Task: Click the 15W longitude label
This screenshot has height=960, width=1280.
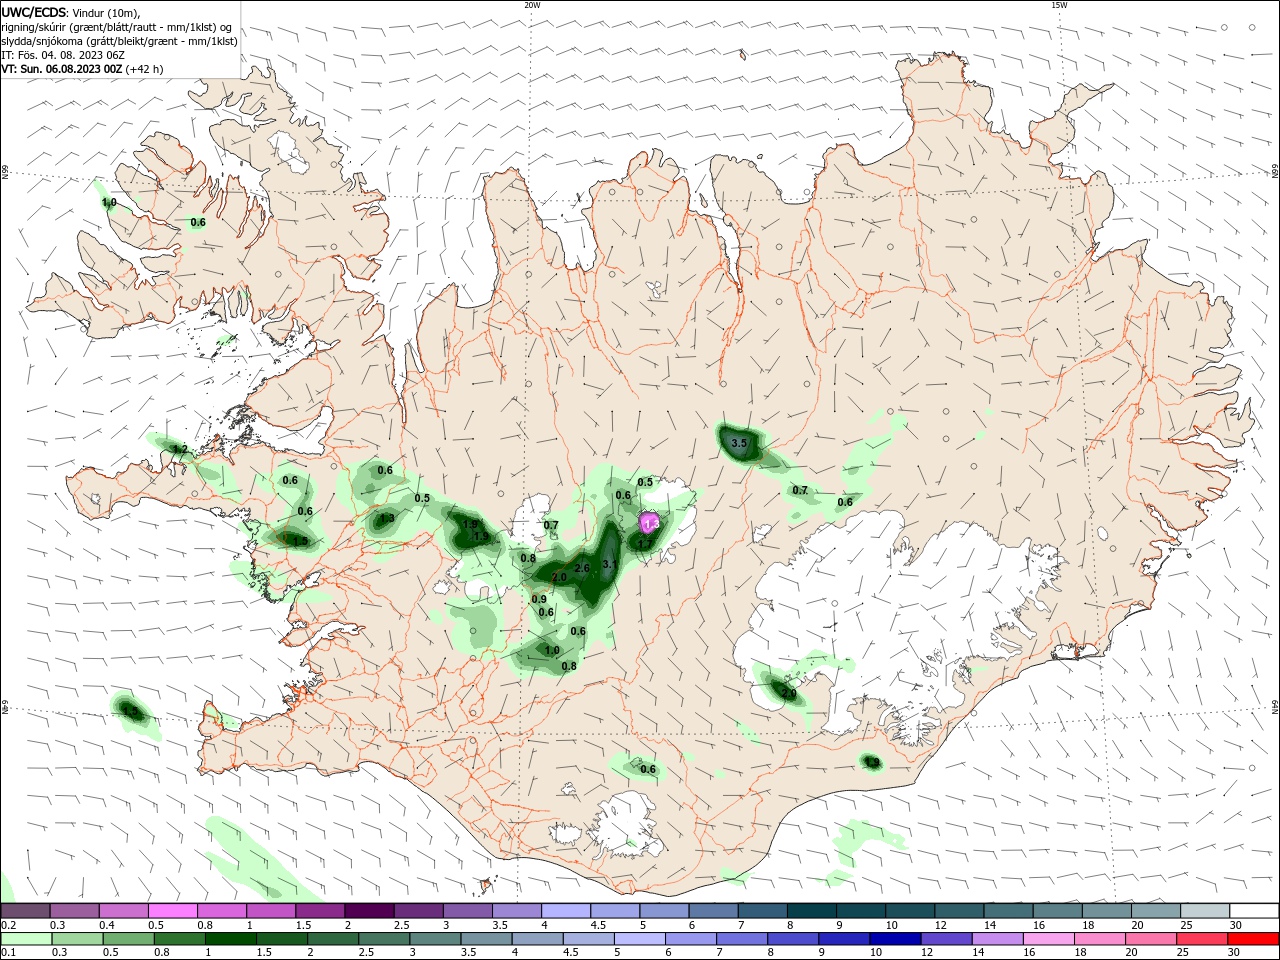Action: tap(1059, 5)
